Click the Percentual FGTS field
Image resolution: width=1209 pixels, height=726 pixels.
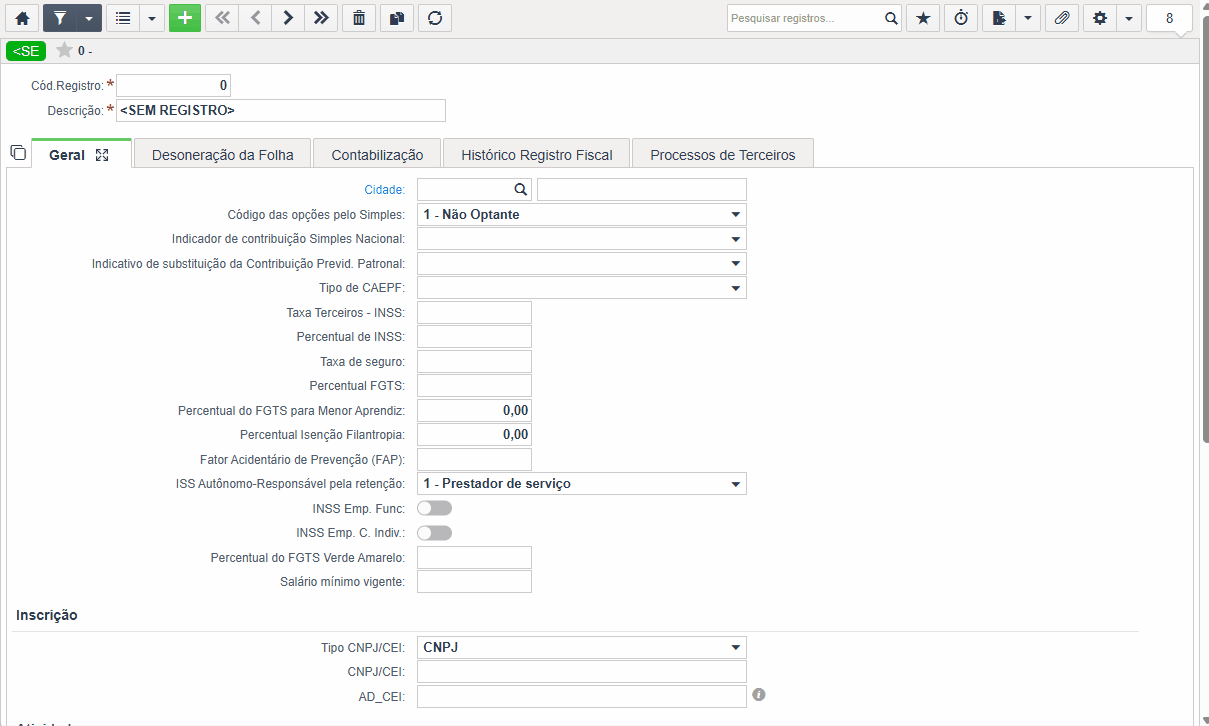474,386
